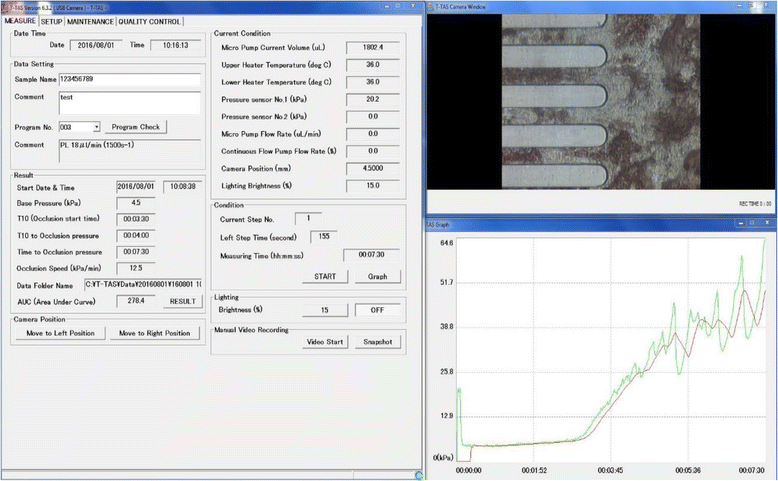Go to the QUALITY CONTROL tab
Viewport: 778px width, 481px height.
click(x=150, y=20)
